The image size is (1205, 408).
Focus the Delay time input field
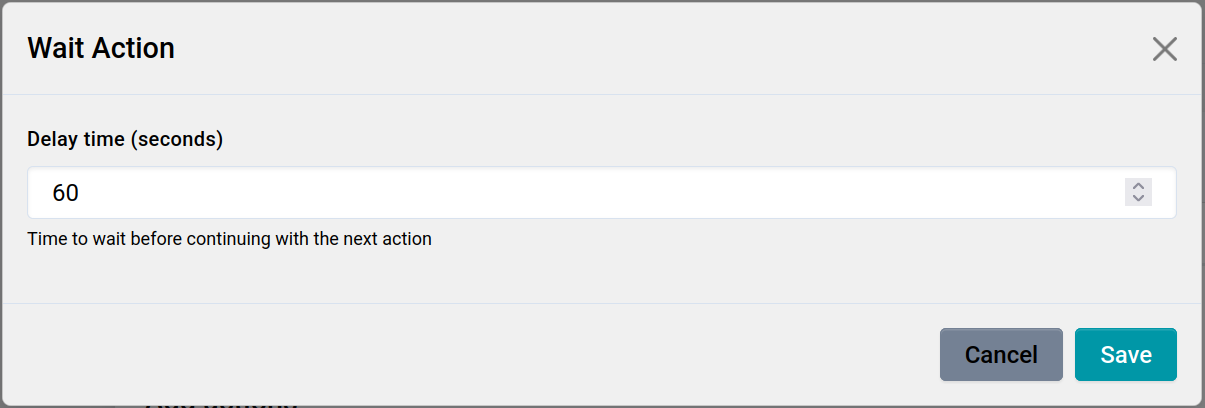(580, 193)
